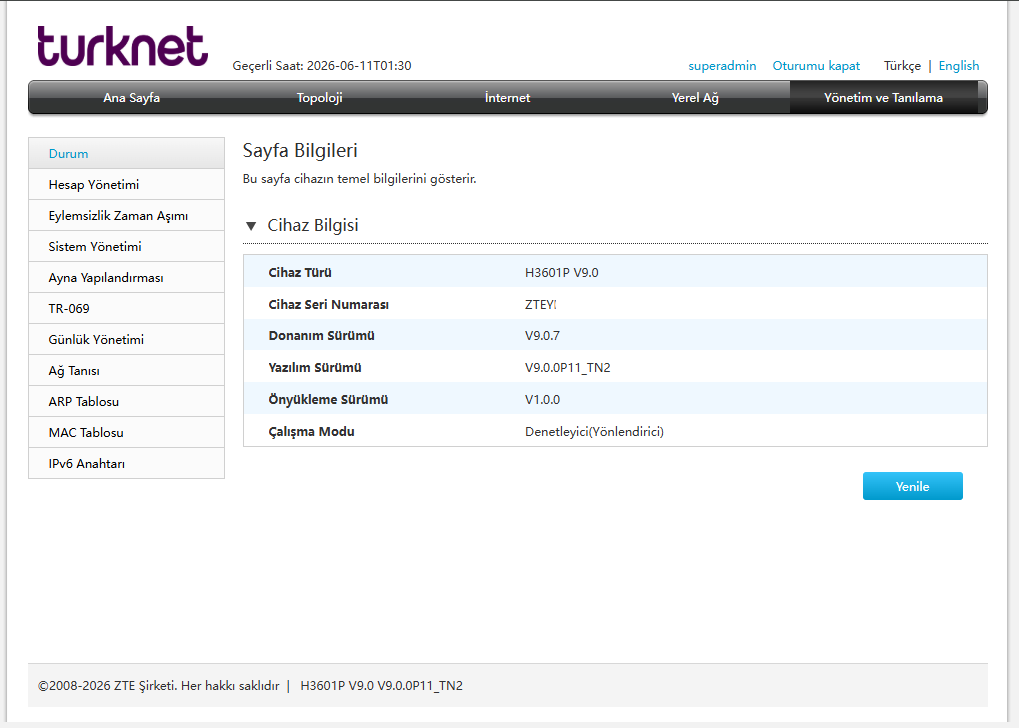Go to Ağ Tanısı
The image size is (1019, 728).
(127, 370)
